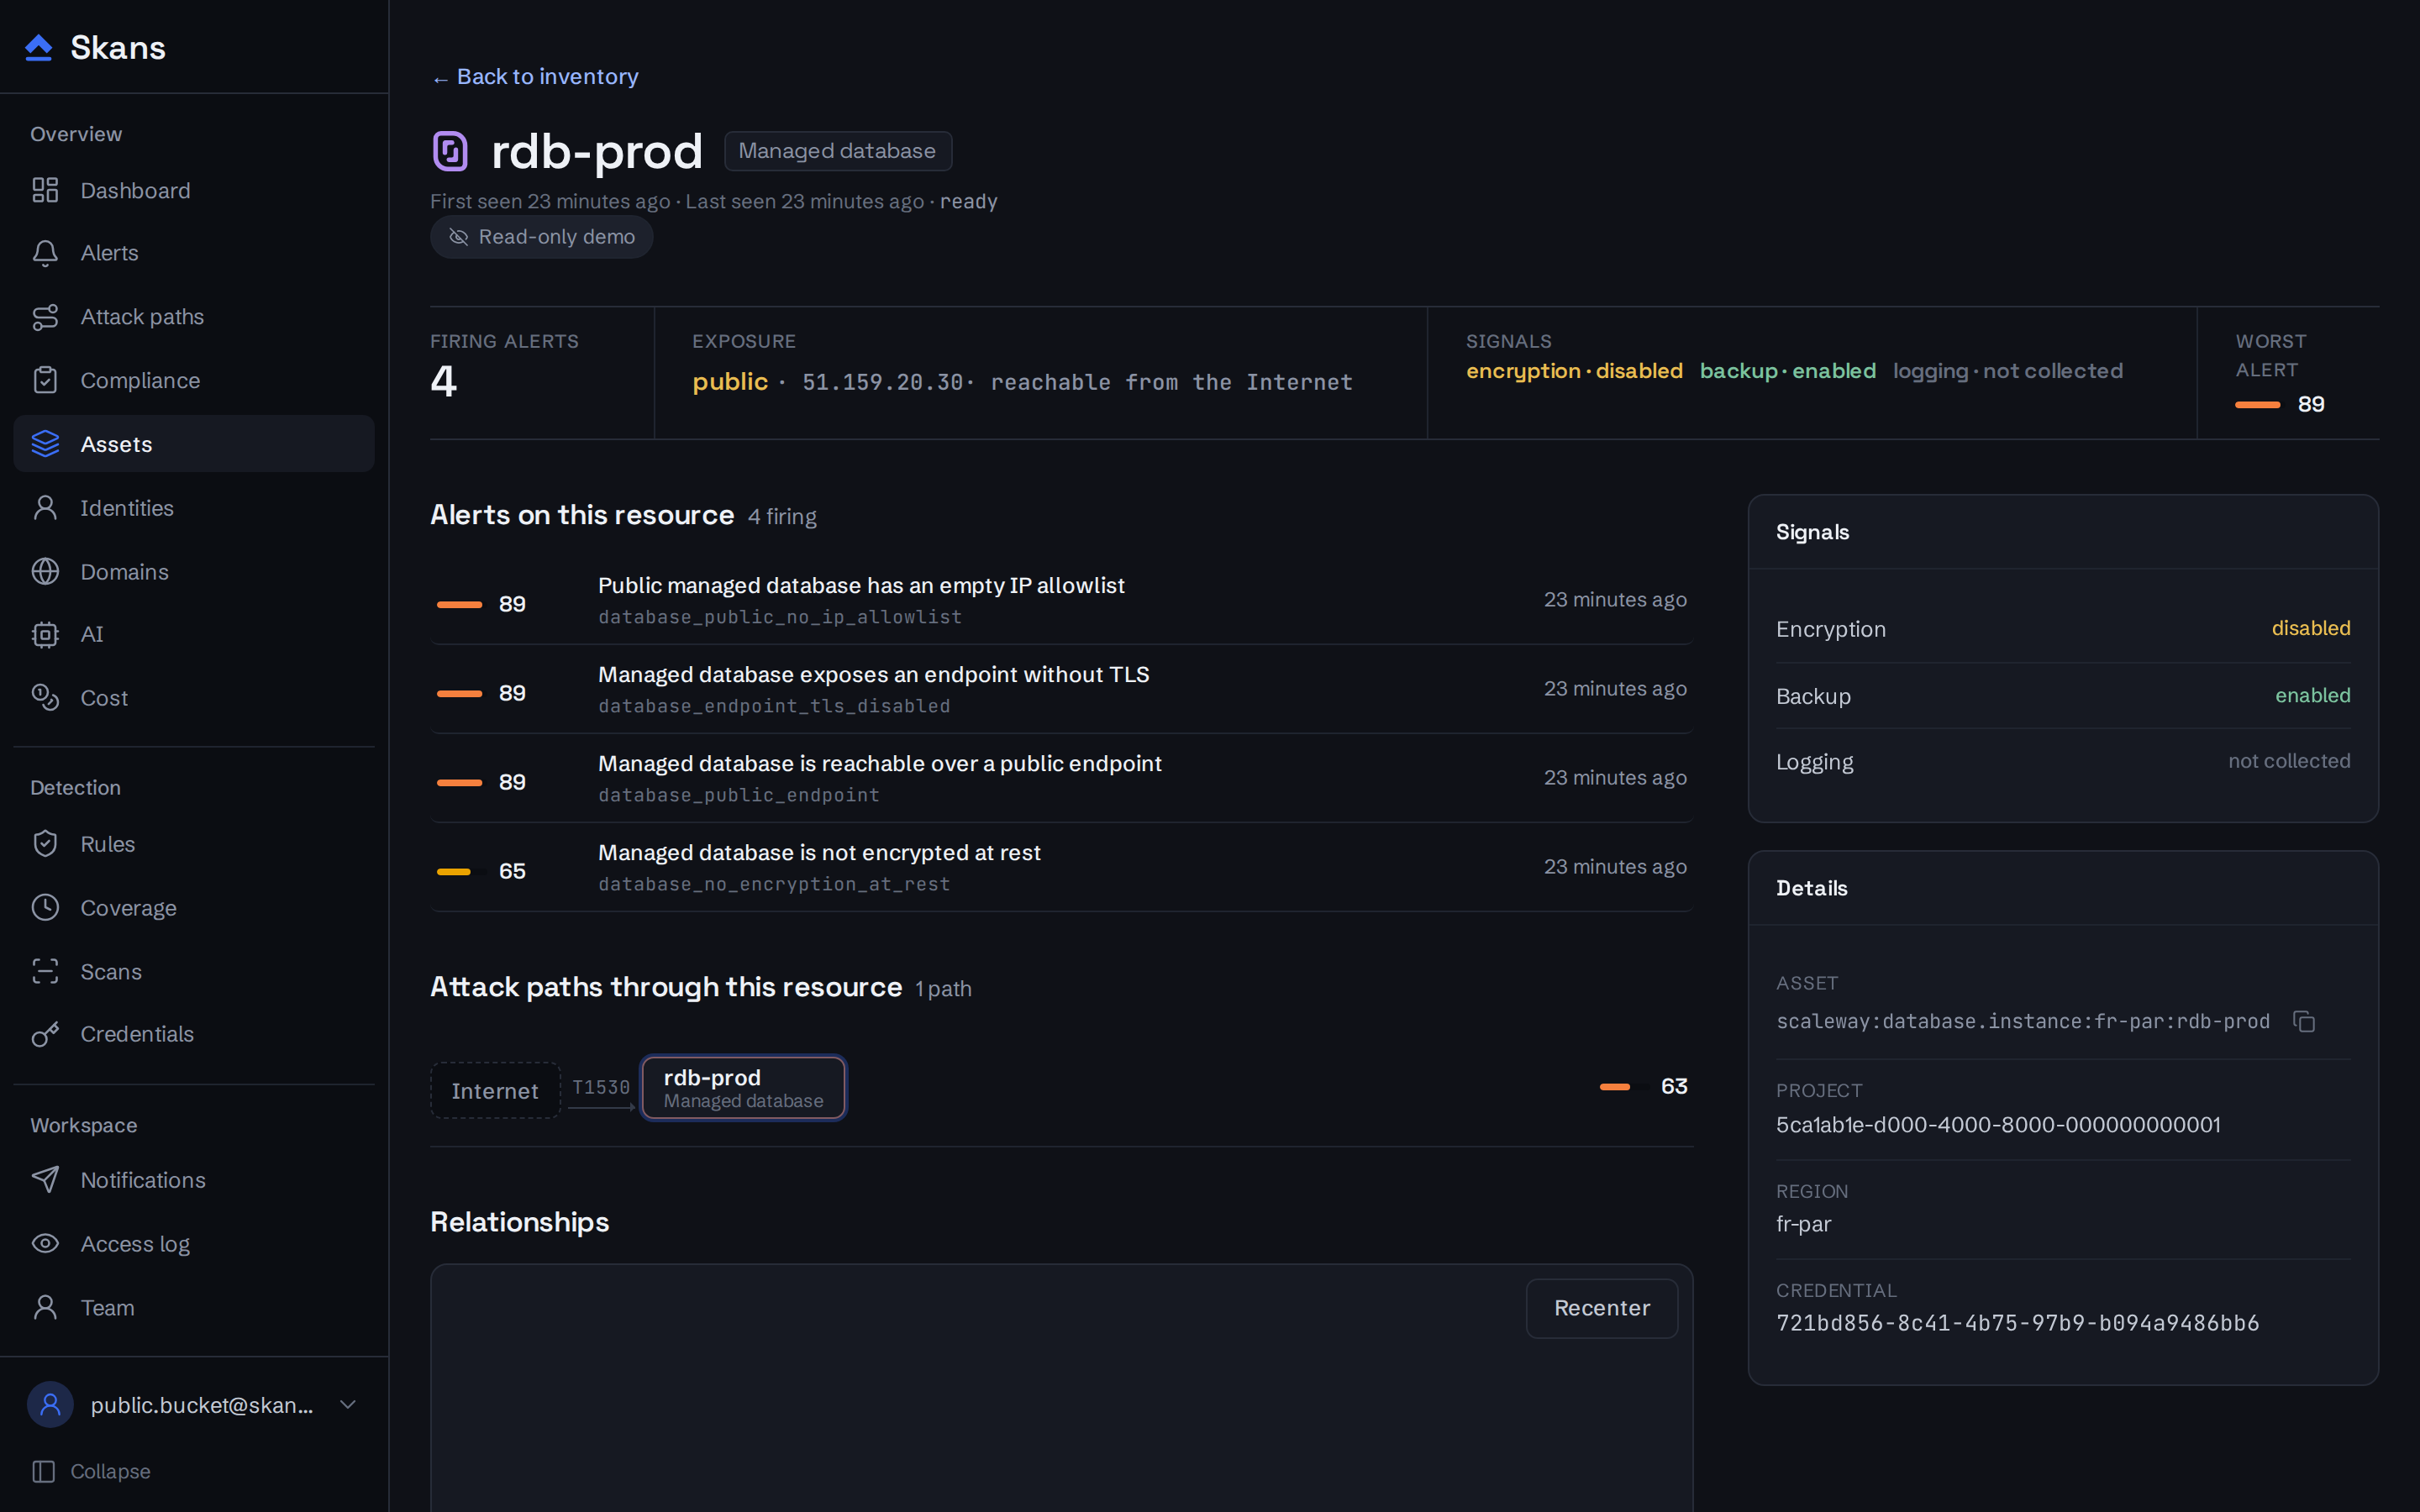Click the rdb-prod node in the attack path

pyautogui.click(x=743, y=1088)
